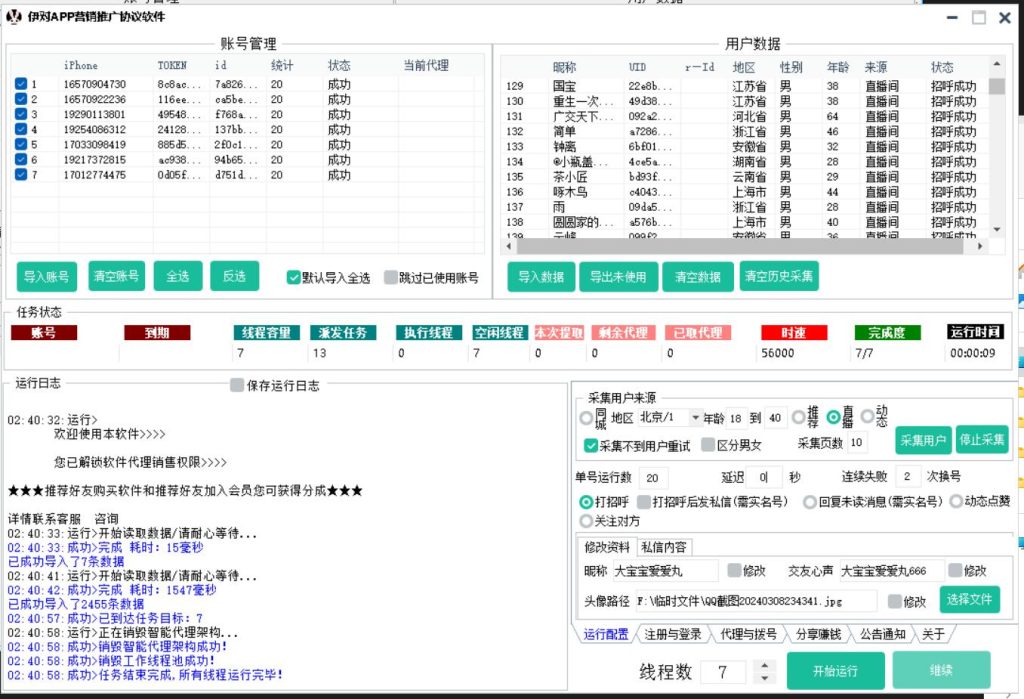This screenshot has height=699, width=1024.
Task: Click 导入账号 to import accounts
Action: (x=45, y=277)
